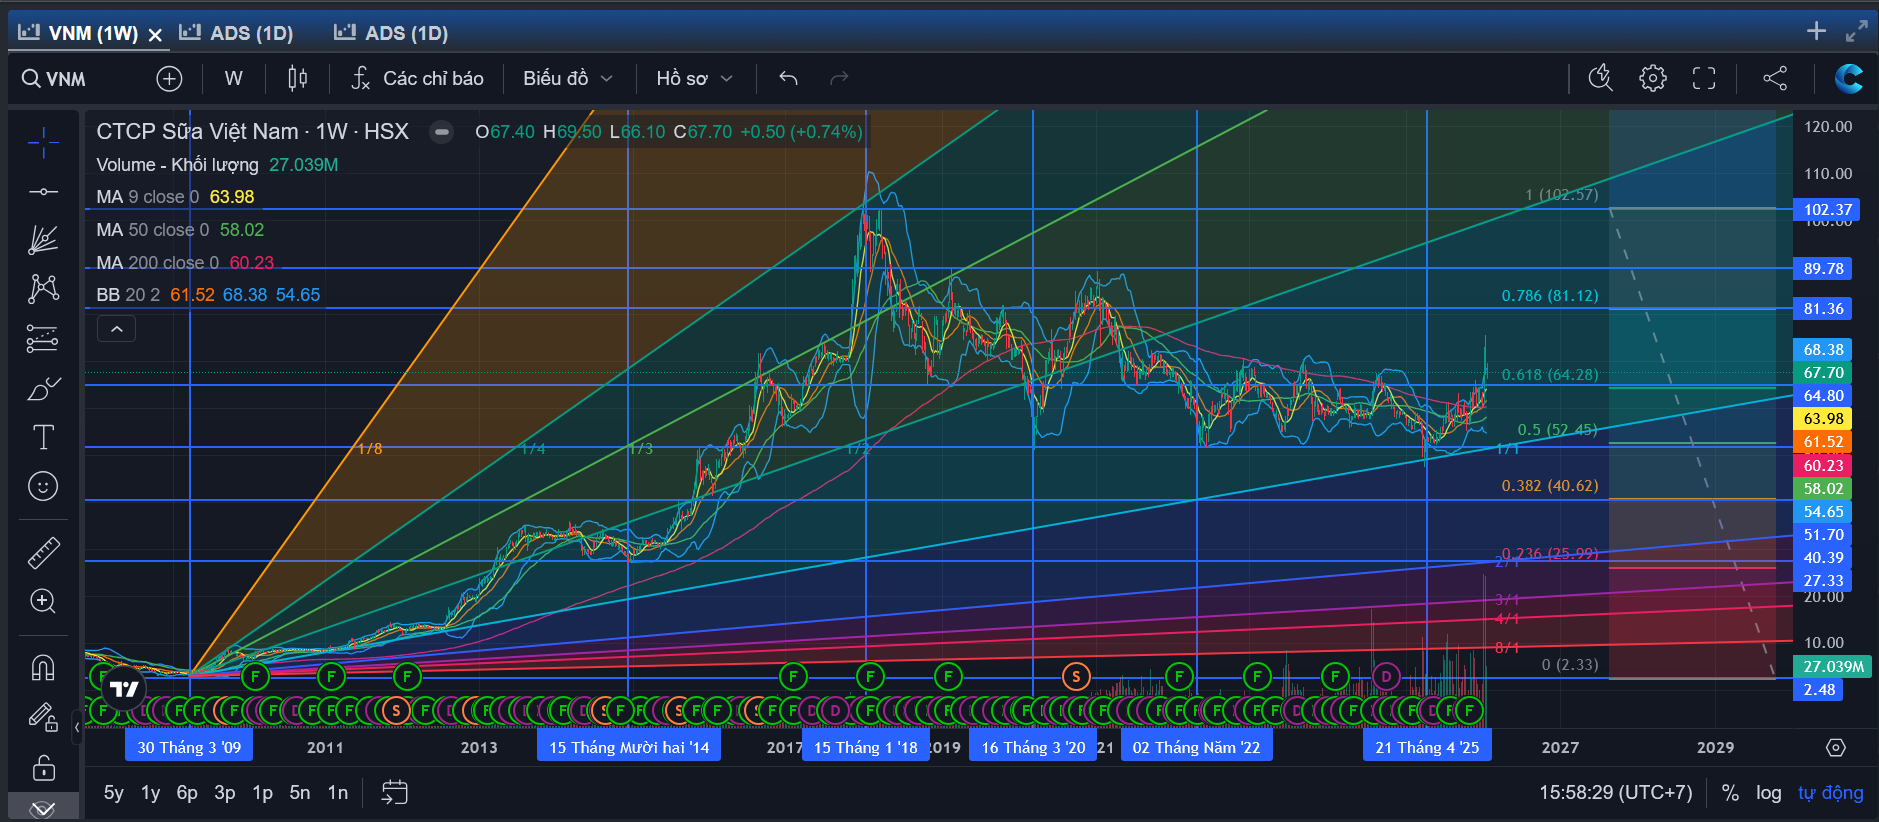Open Các chỉ báo indicators dialog
This screenshot has height=822, width=1879.
click(418, 79)
